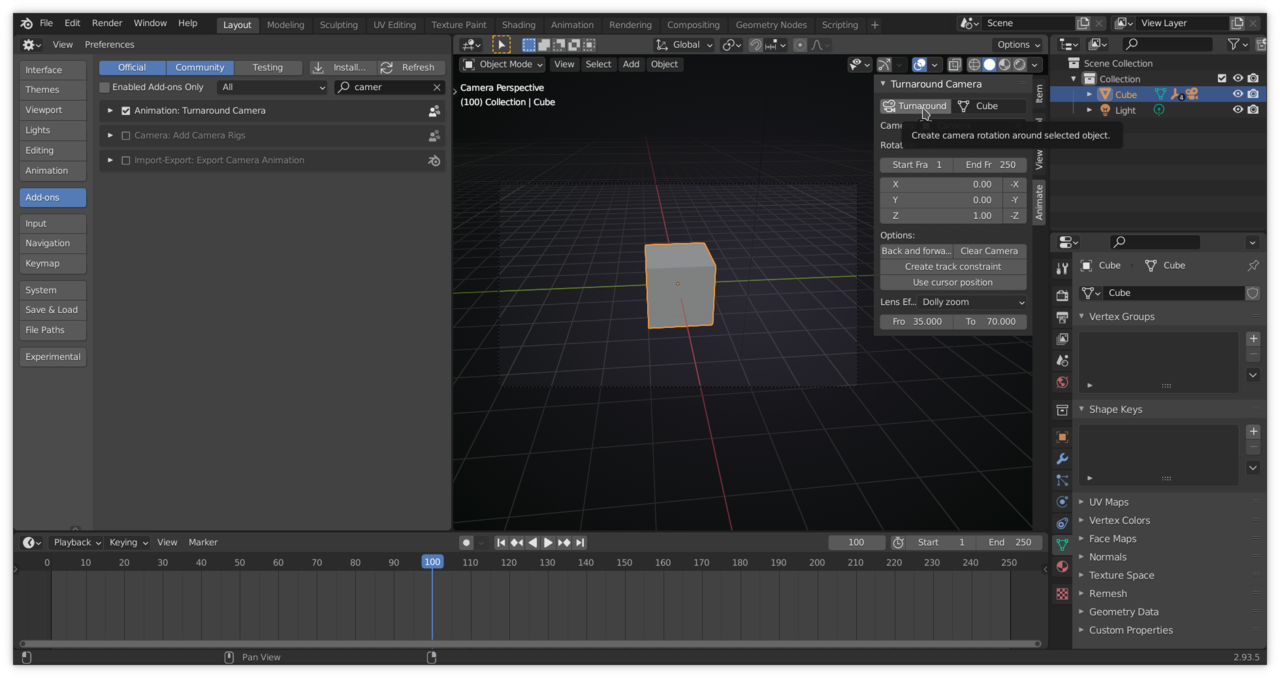
Task: Hide the Cube in viewport
Action: coord(1237,94)
